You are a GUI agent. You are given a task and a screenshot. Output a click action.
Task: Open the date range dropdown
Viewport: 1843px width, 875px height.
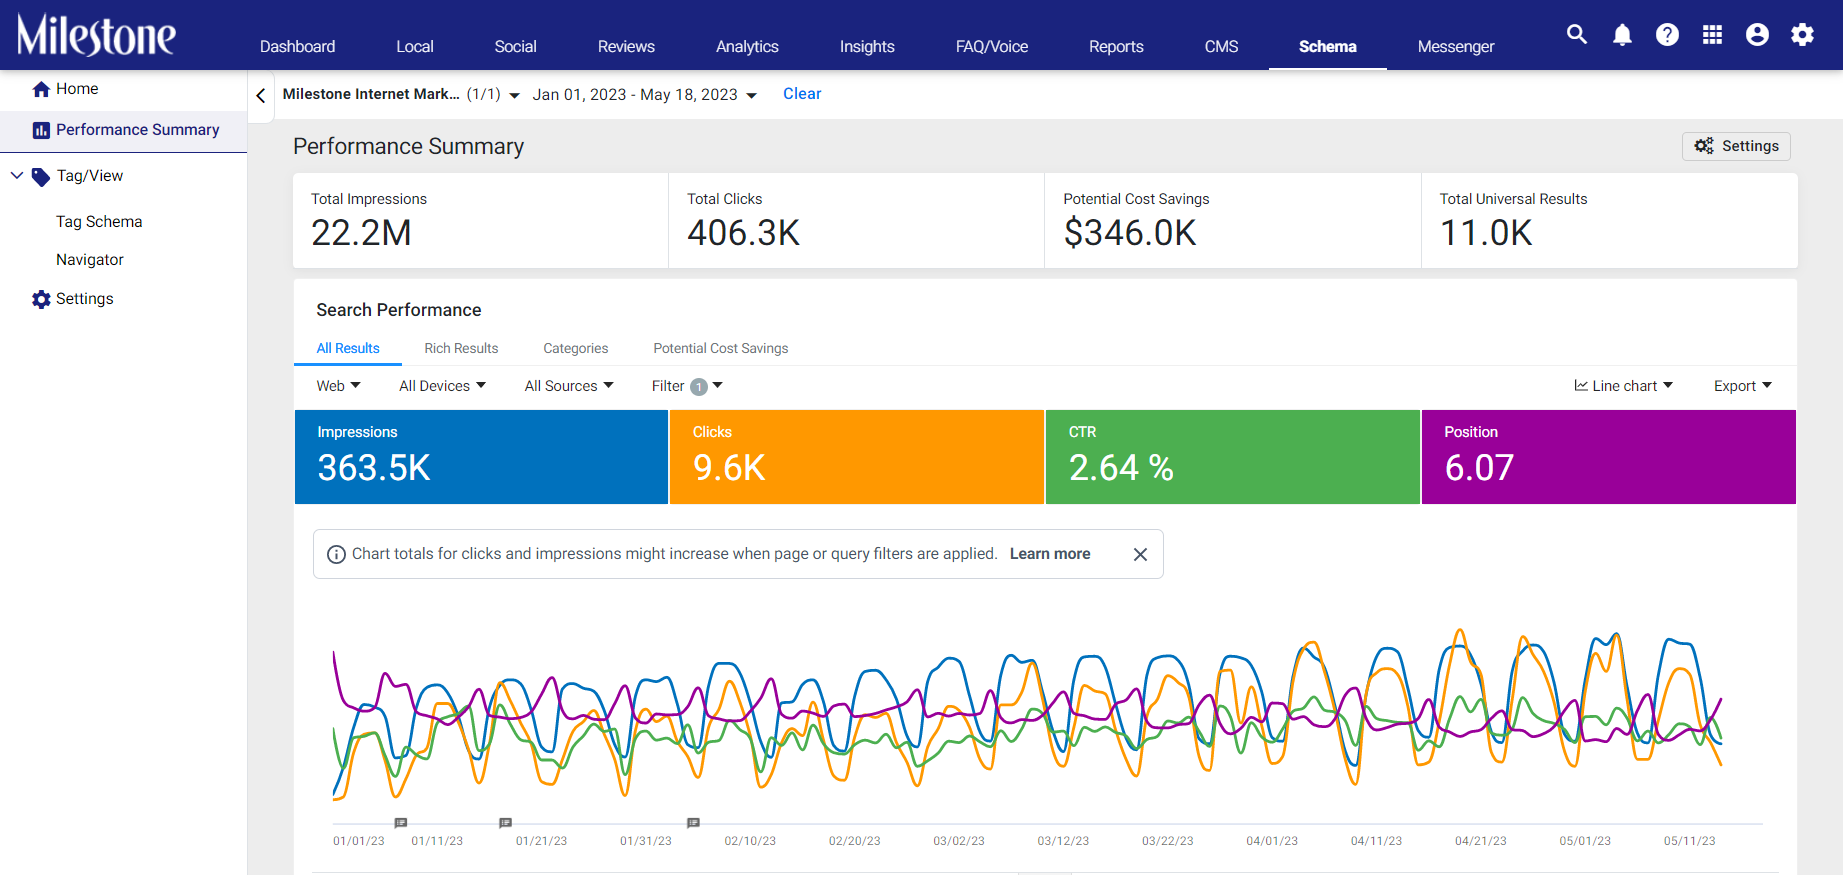[645, 94]
